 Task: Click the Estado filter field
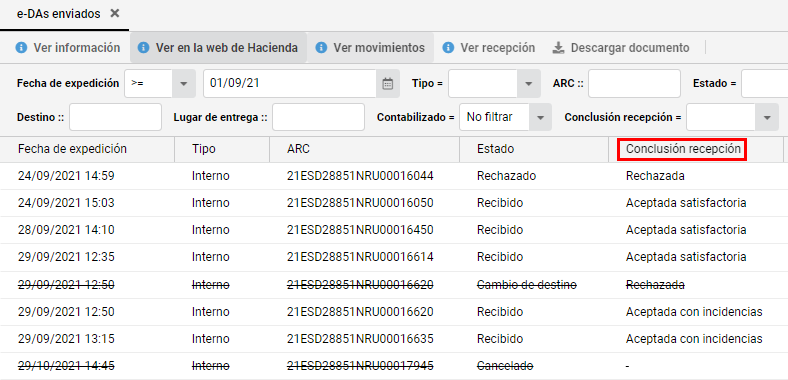pos(764,83)
